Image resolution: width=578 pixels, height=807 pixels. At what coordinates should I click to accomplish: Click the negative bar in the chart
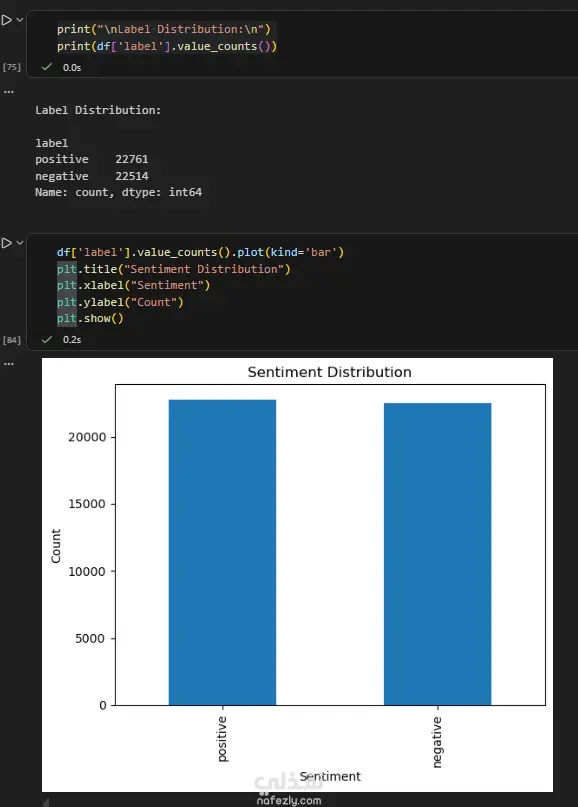pos(437,554)
